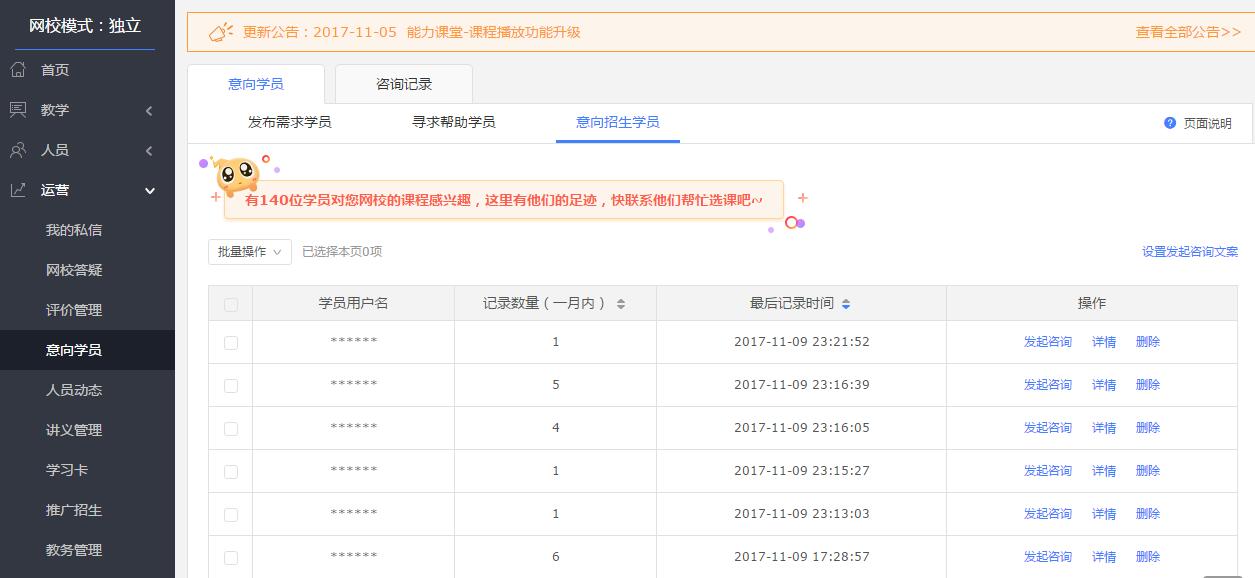The width and height of the screenshot is (1255, 578).
Task: Toggle the select-all checkbox in table header
Action: click(x=231, y=304)
